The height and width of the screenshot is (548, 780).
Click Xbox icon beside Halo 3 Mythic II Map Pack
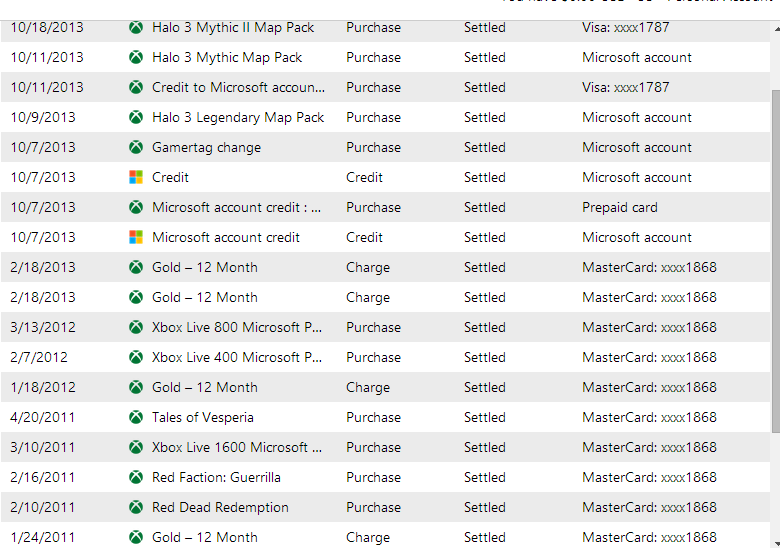(136, 27)
